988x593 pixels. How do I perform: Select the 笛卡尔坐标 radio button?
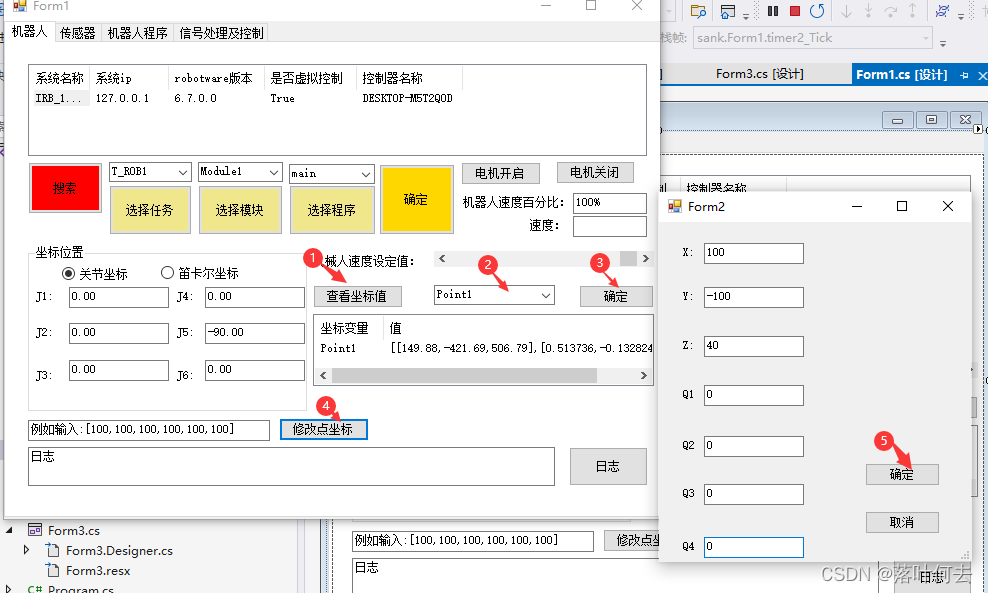[x=167, y=273]
